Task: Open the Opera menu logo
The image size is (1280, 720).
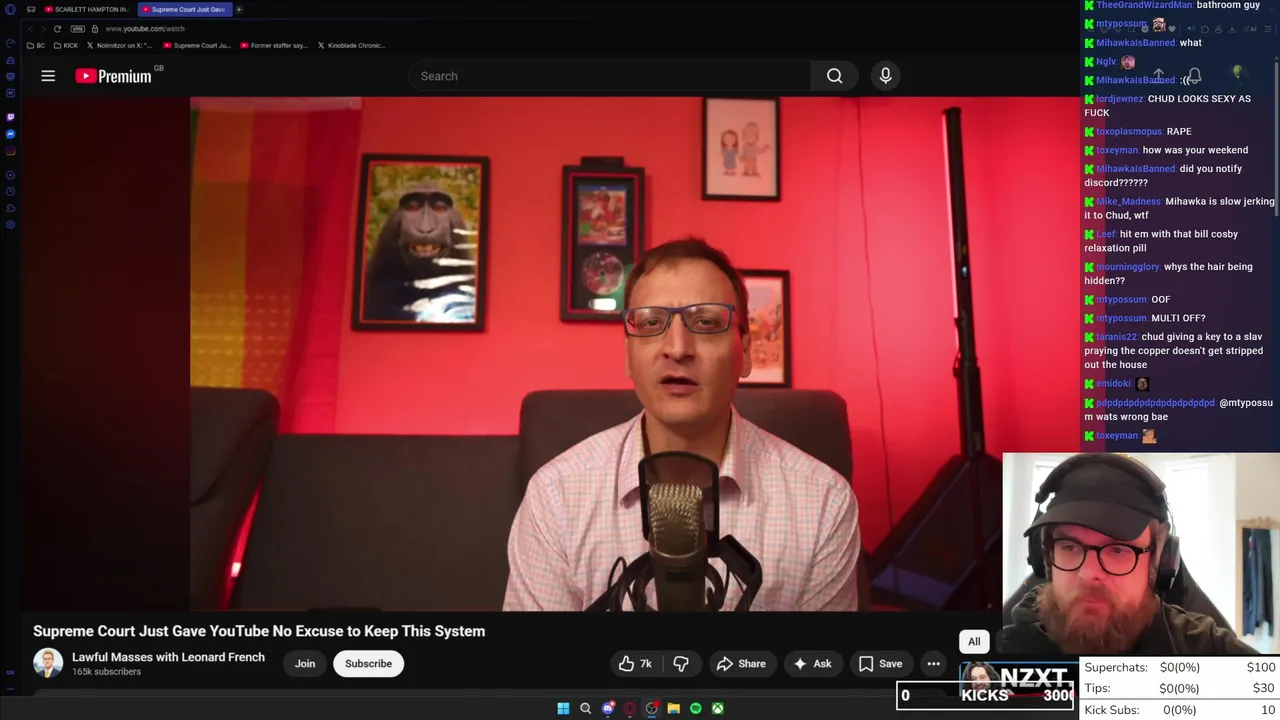Action: point(10,9)
